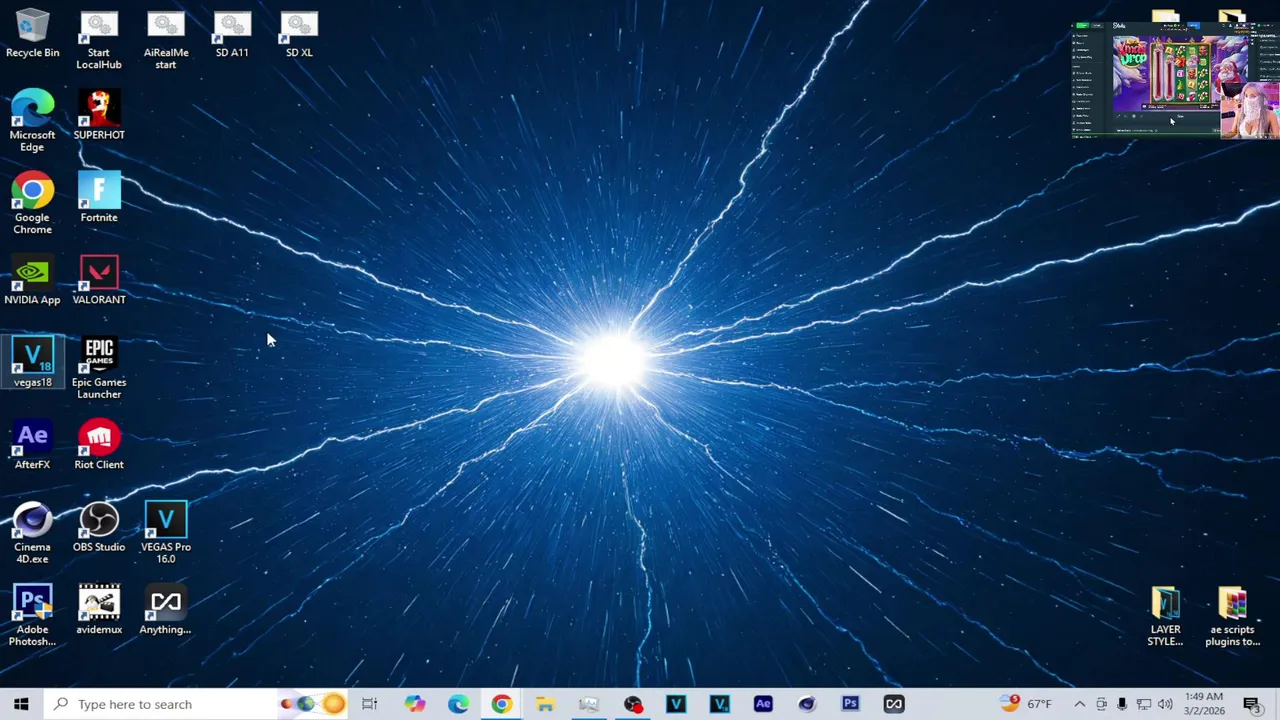Select the avidemux desktop shortcut
The image size is (1280, 720).
point(99,610)
